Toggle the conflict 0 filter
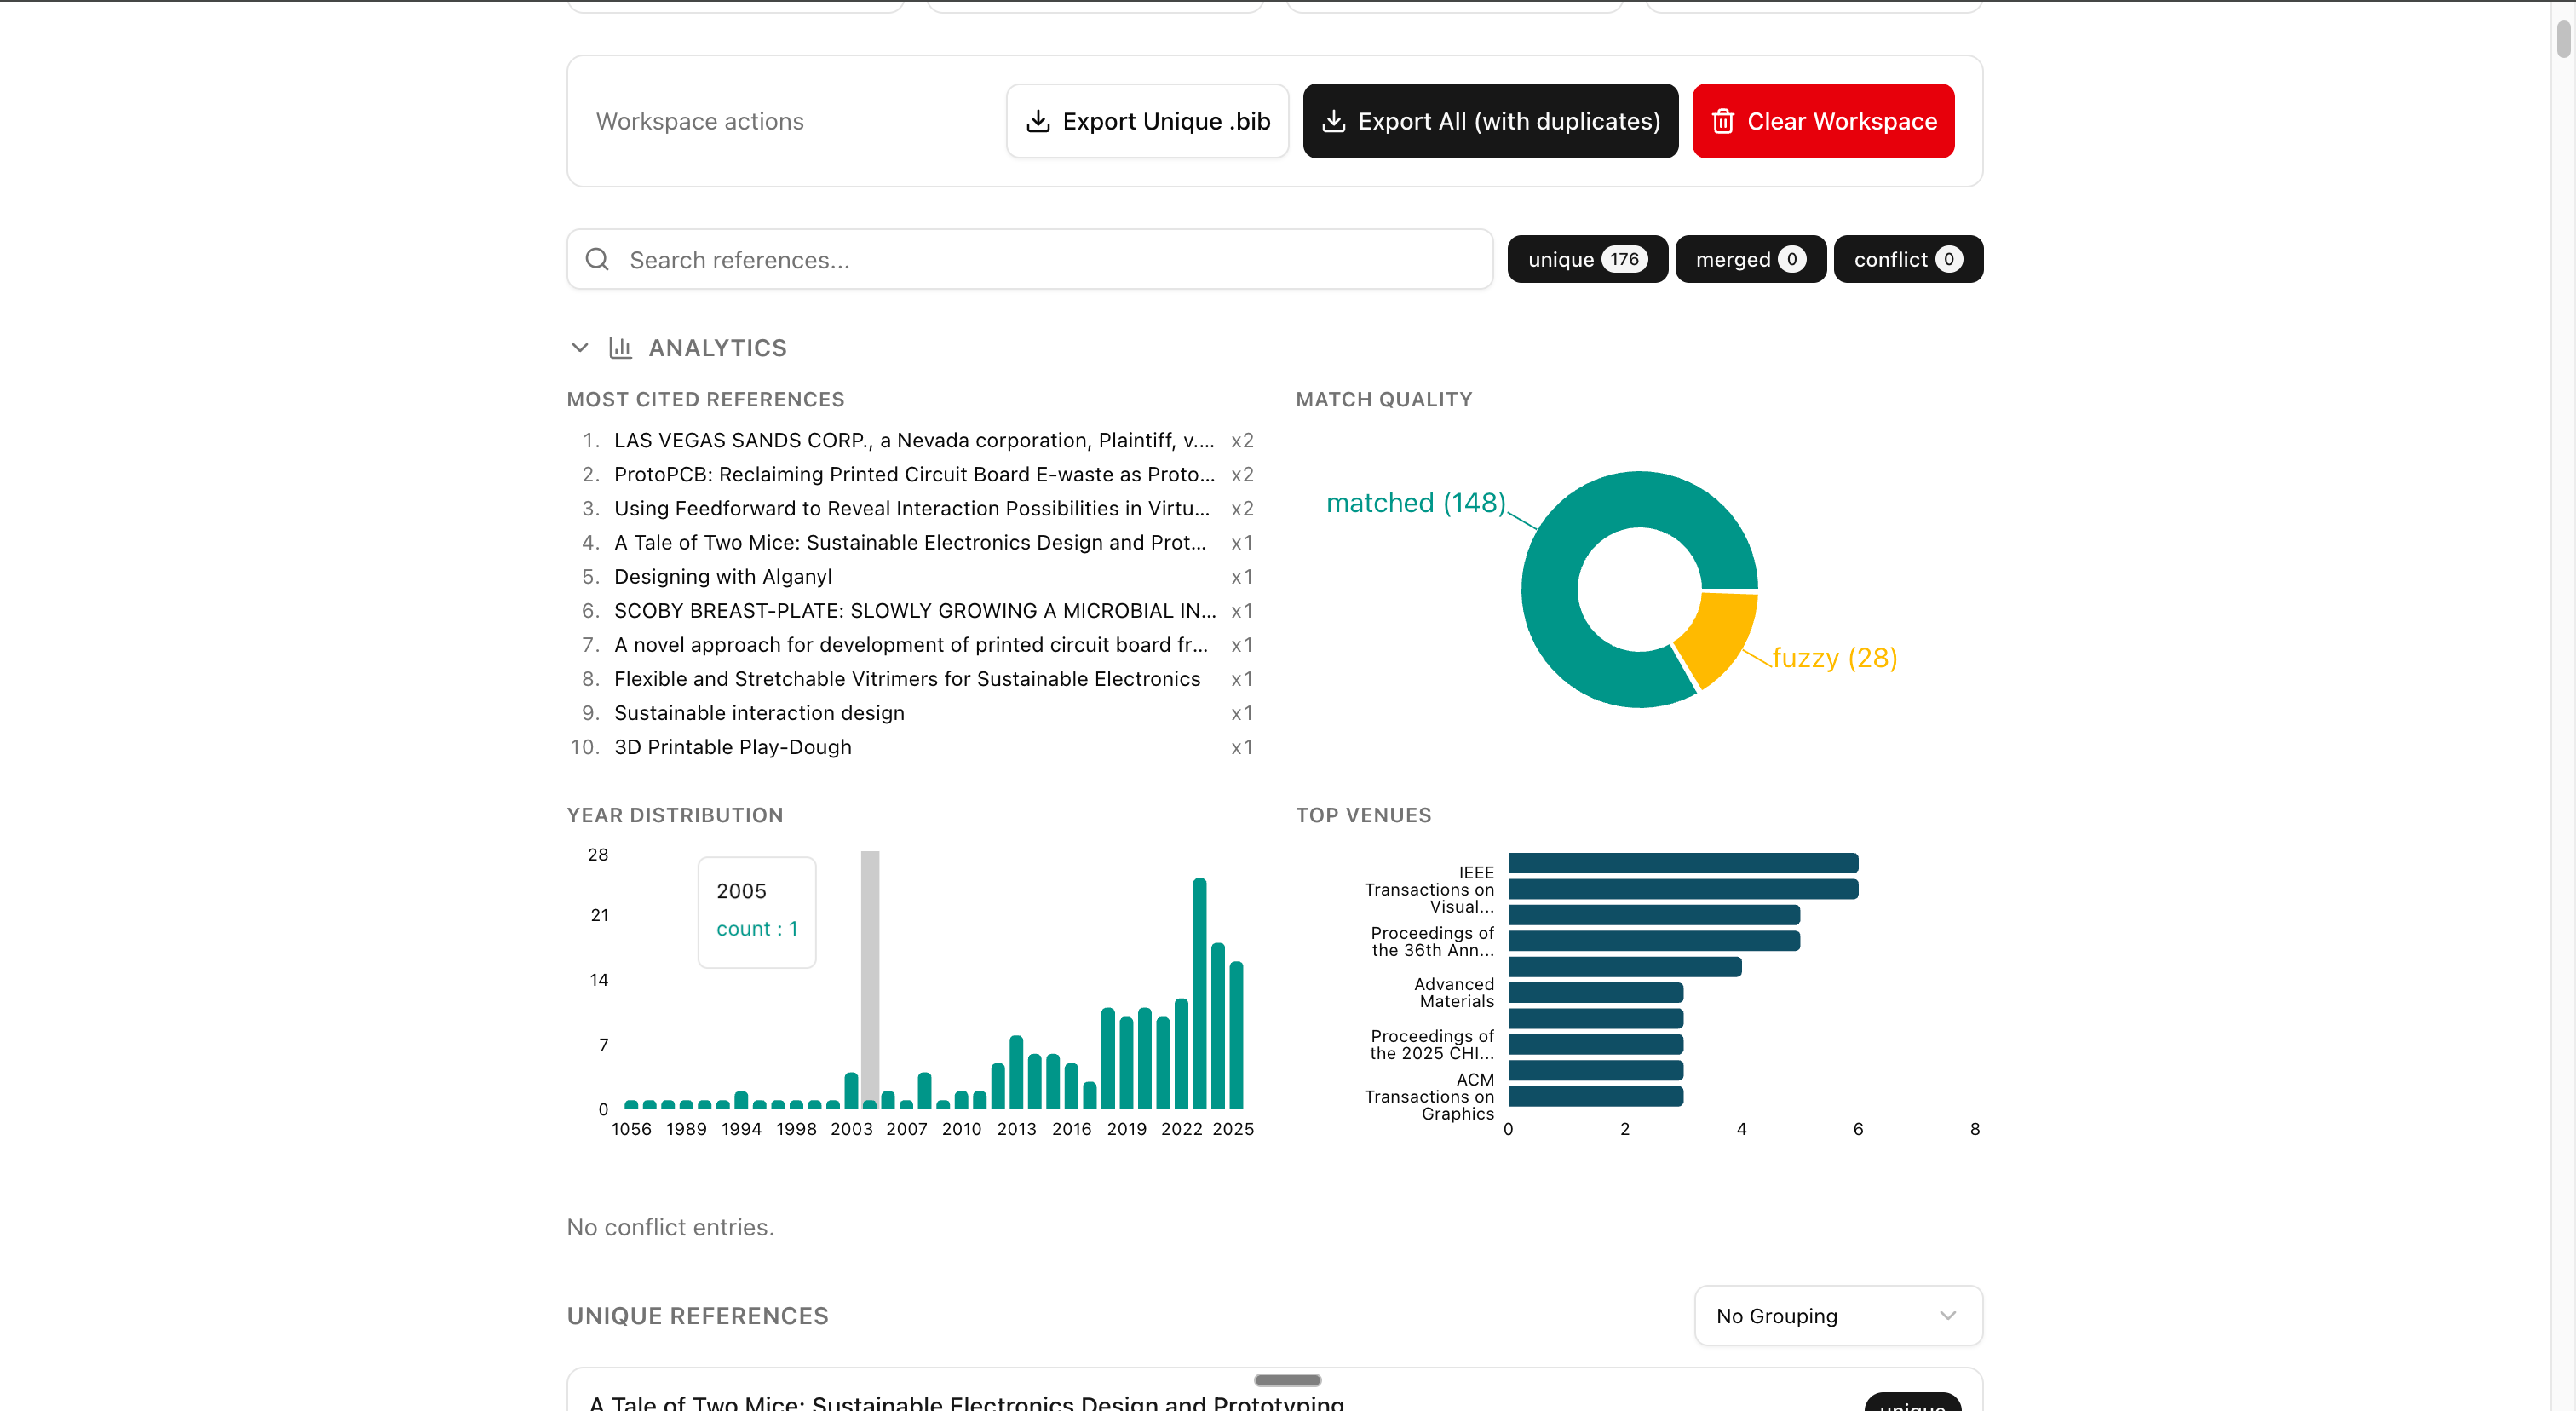 [x=1907, y=260]
